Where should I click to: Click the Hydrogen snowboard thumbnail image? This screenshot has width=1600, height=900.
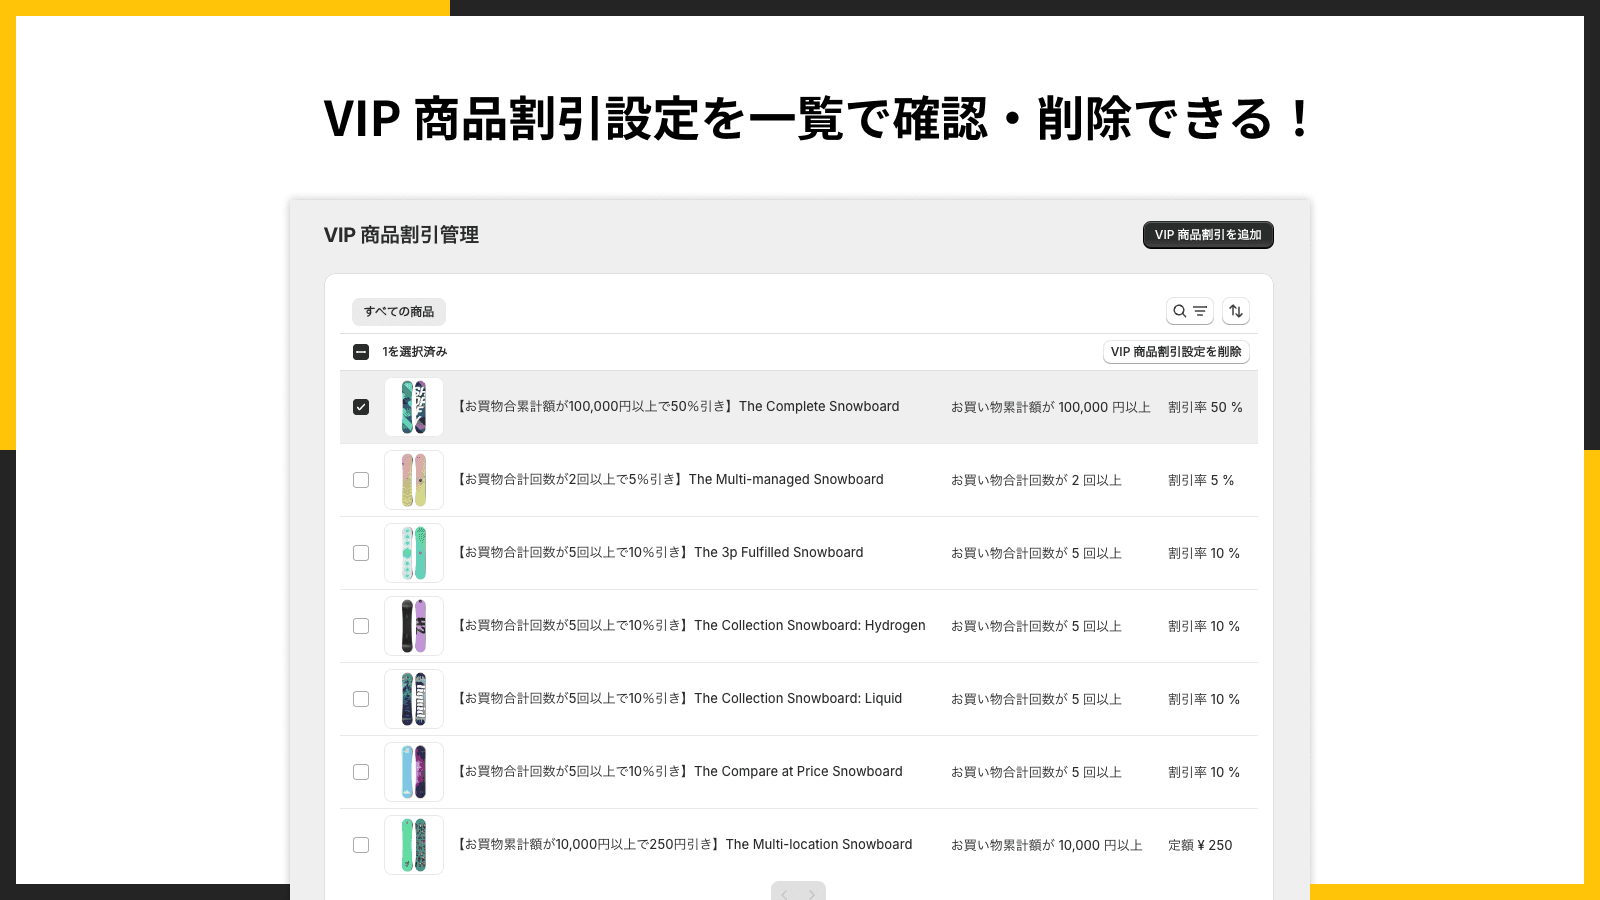point(414,626)
